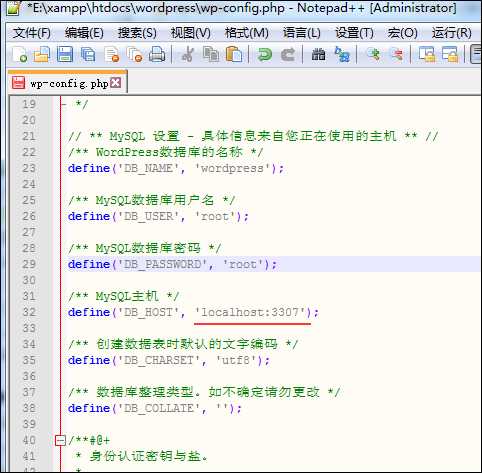This screenshot has height=473, width=482.
Task: Click the Replace toolbar icon
Action: (x=342, y=54)
